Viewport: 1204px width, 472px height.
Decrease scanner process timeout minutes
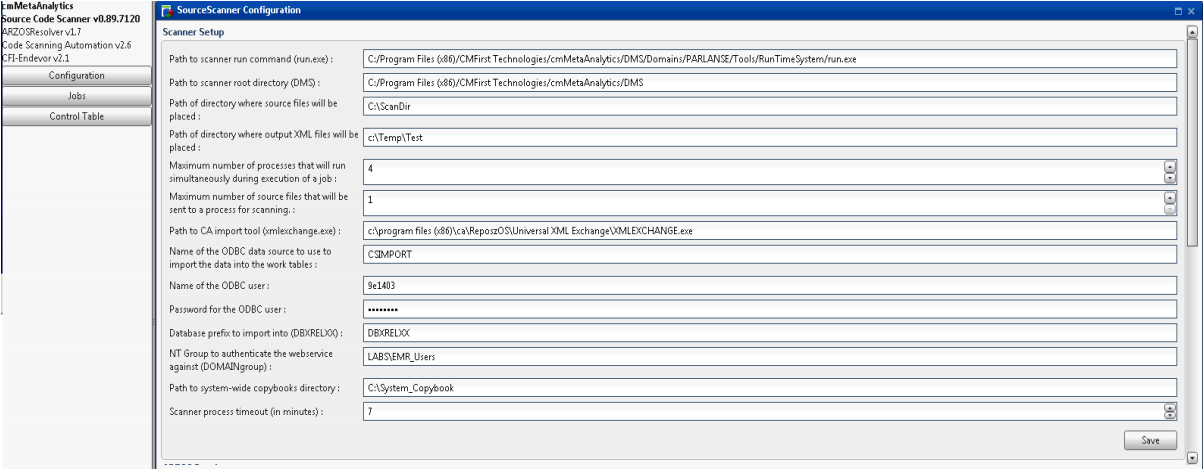click(x=1169, y=414)
